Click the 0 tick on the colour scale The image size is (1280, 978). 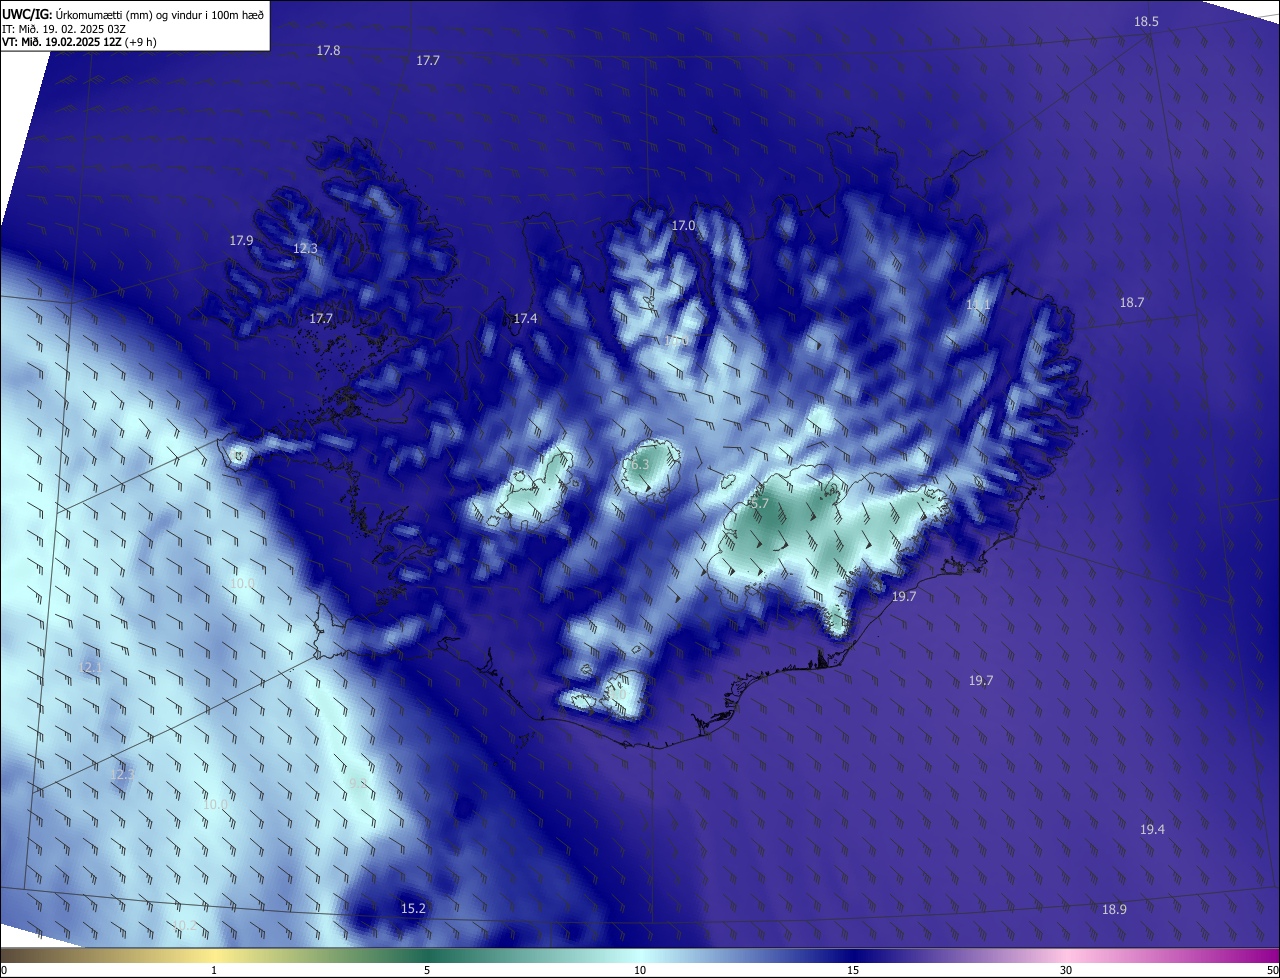tap(4, 971)
